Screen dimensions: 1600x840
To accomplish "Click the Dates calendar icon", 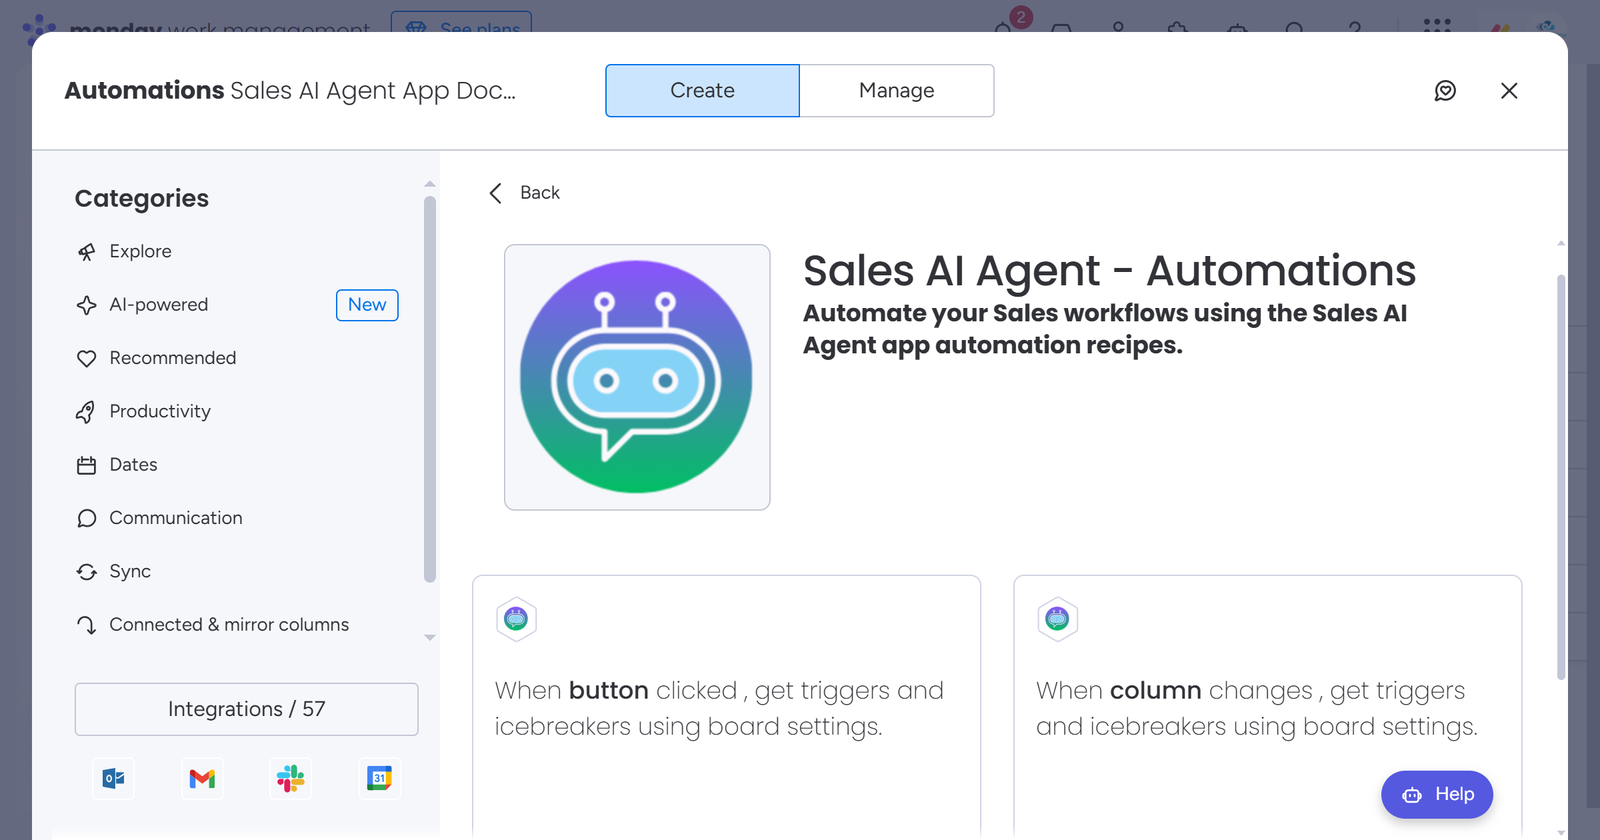I will 87,465.
